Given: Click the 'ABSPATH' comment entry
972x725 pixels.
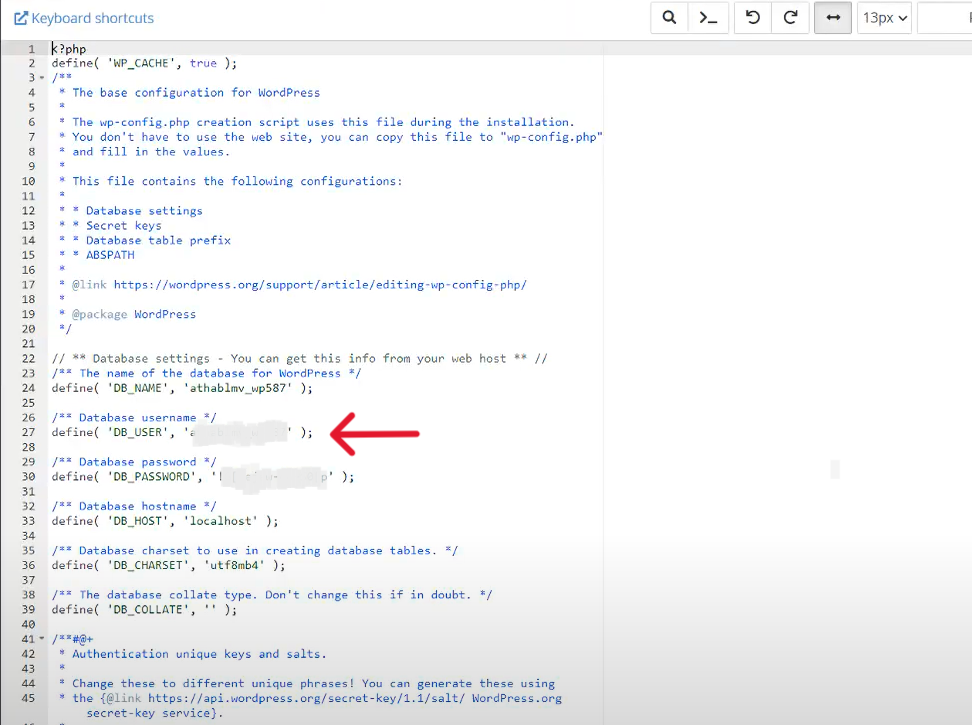Looking at the screenshot, I should click(110, 255).
